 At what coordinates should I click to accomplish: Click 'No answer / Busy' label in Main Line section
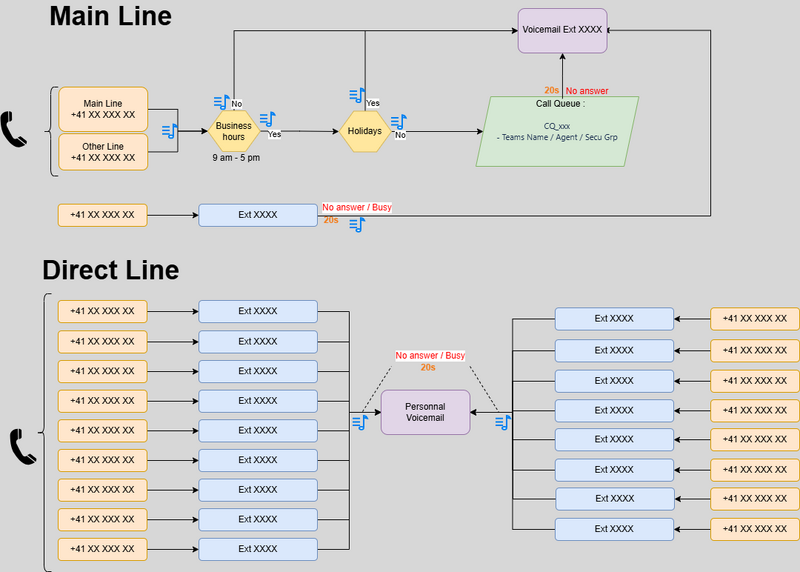tap(357, 207)
